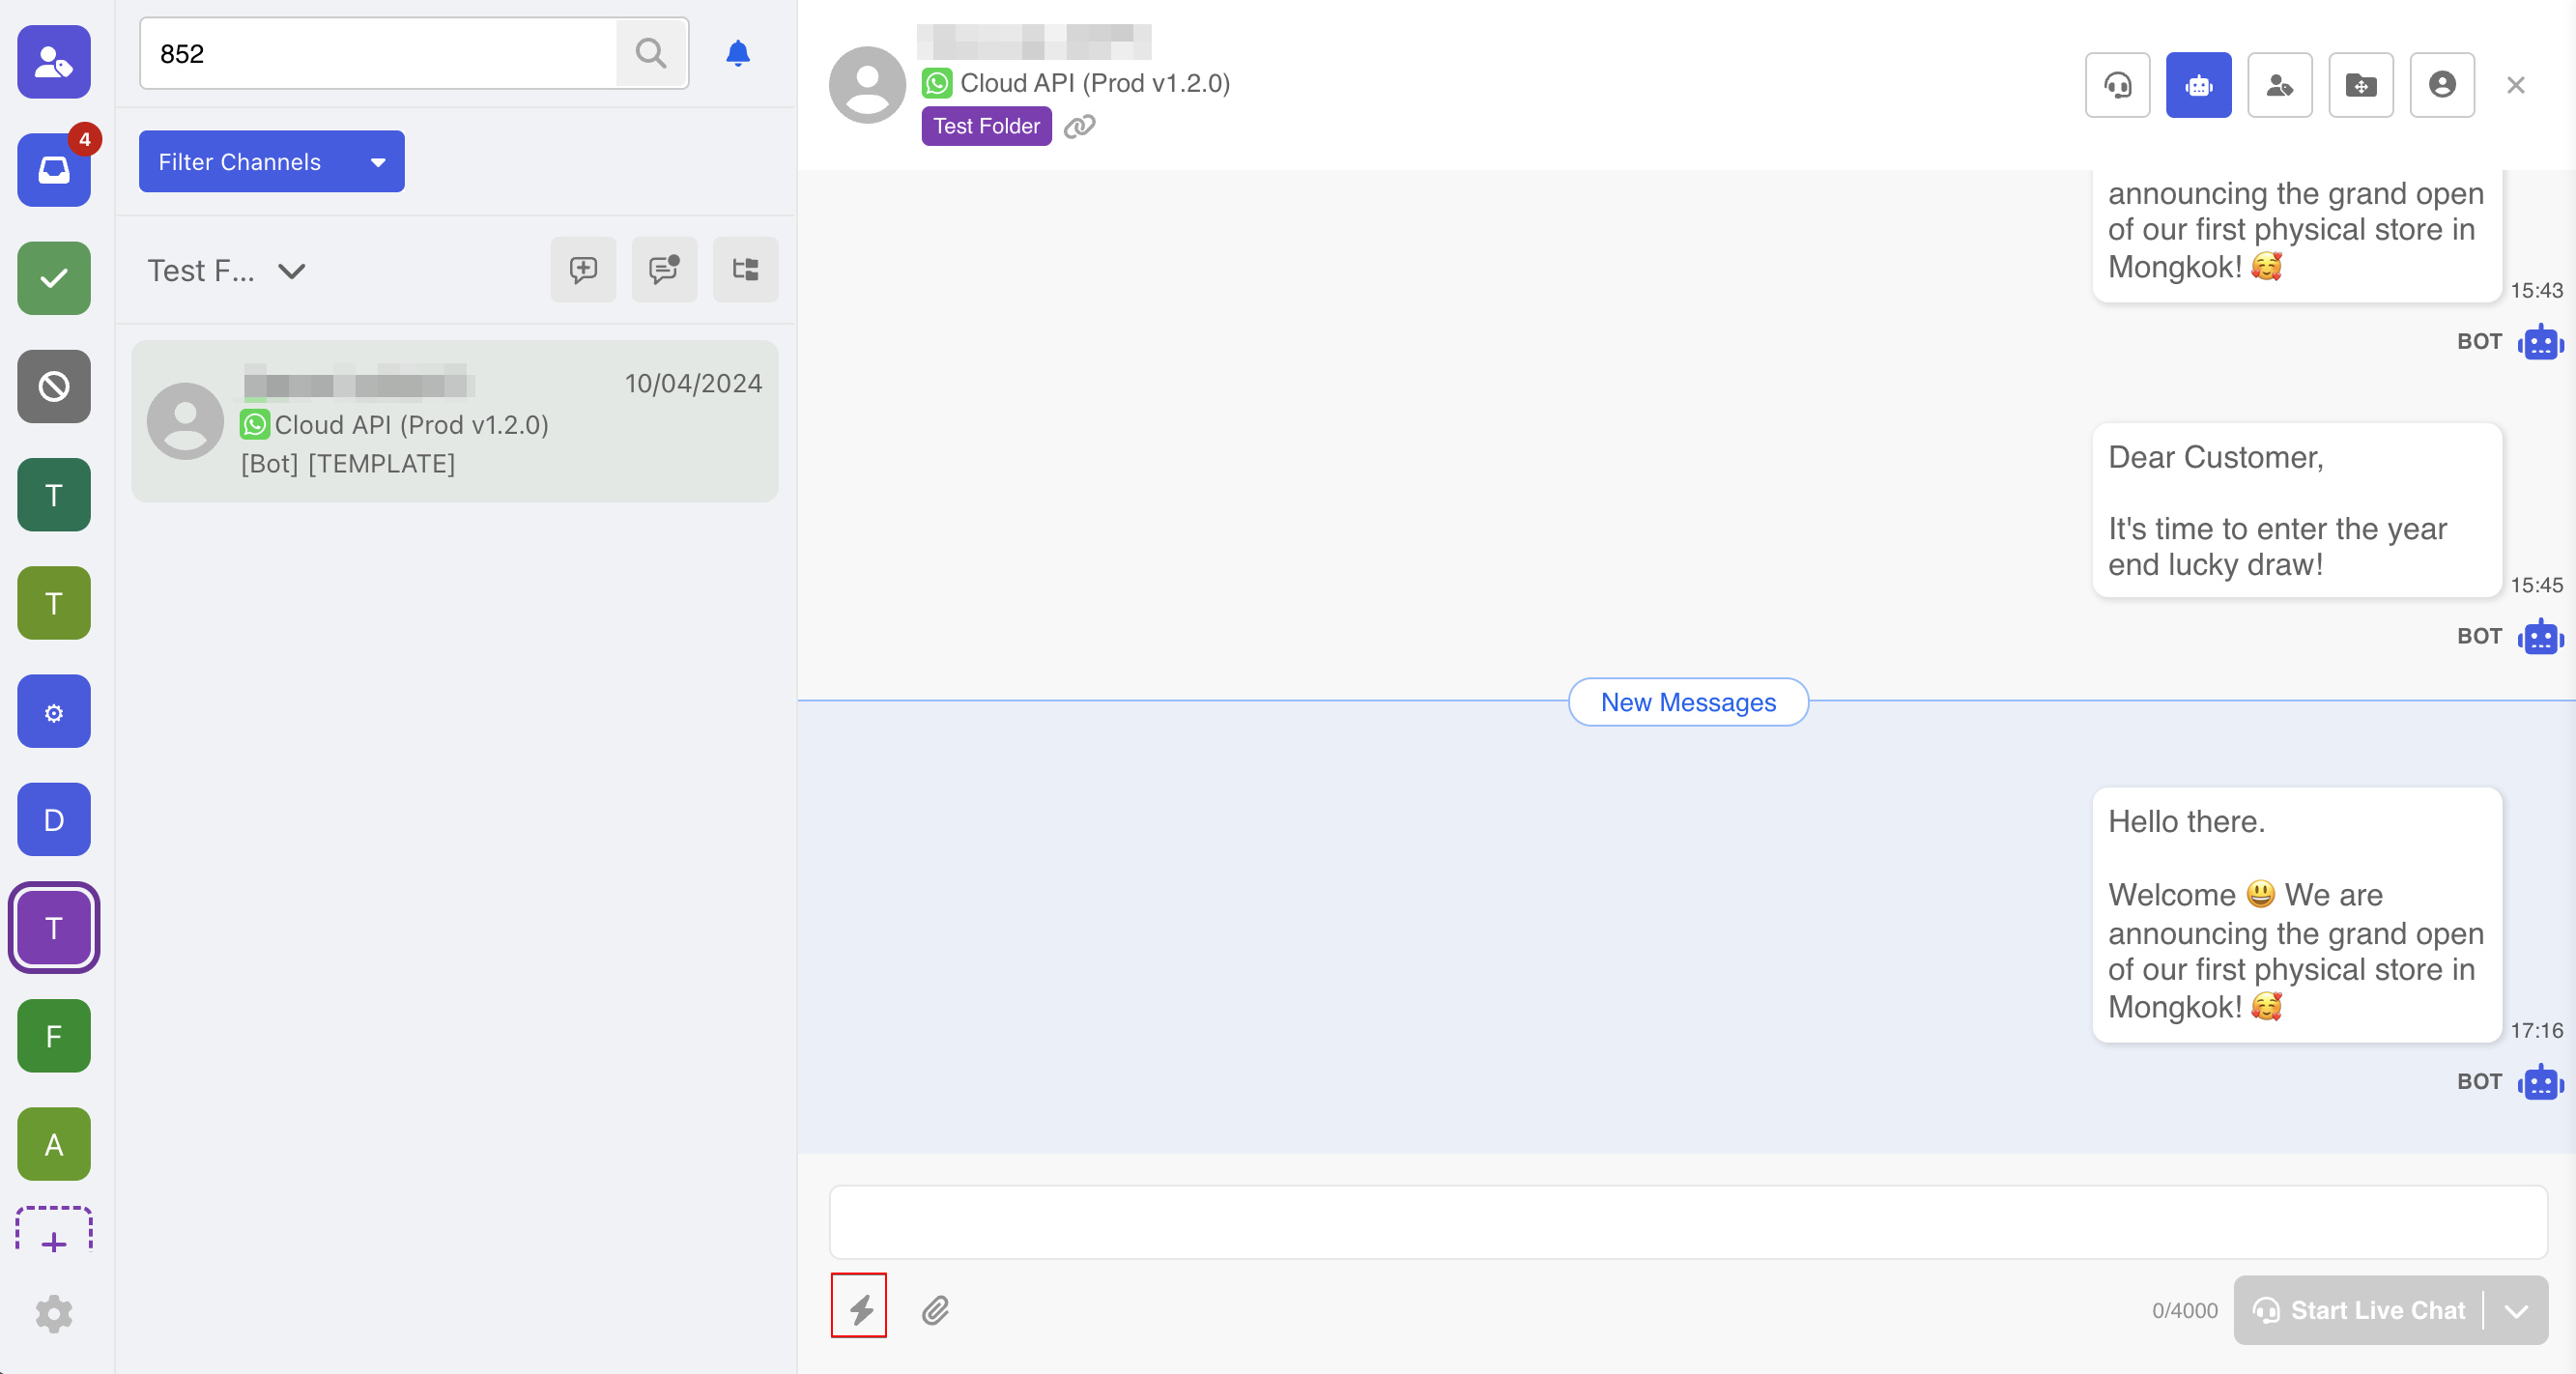The height and width of the screenshot is (1374, 2576).
Task: Click the move to folder icon
Action: pos(2359,85)
